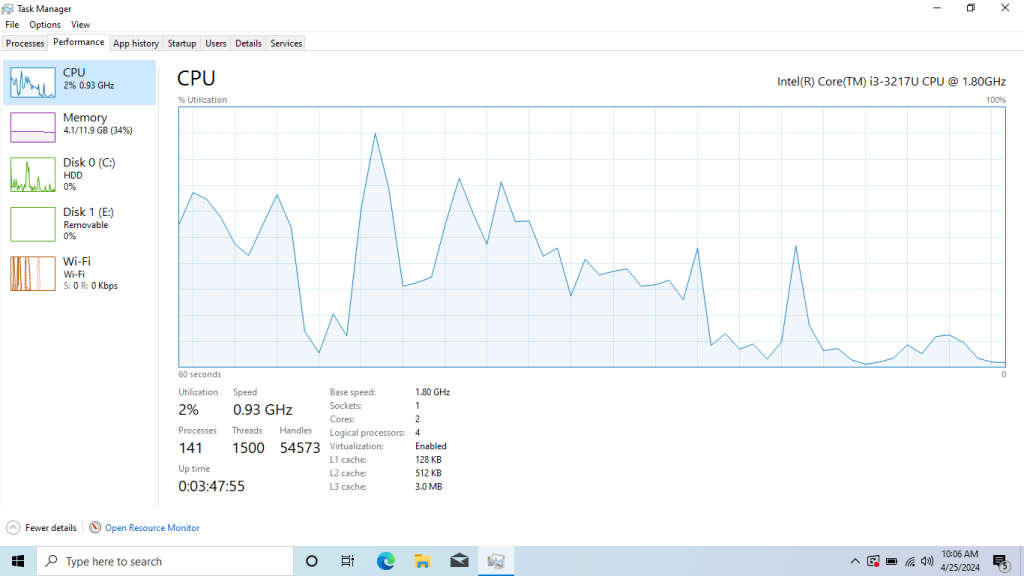This screenshot has height=576, width=1024.
Task: Click the volume icon in system tray
Action: click(925, 561)
